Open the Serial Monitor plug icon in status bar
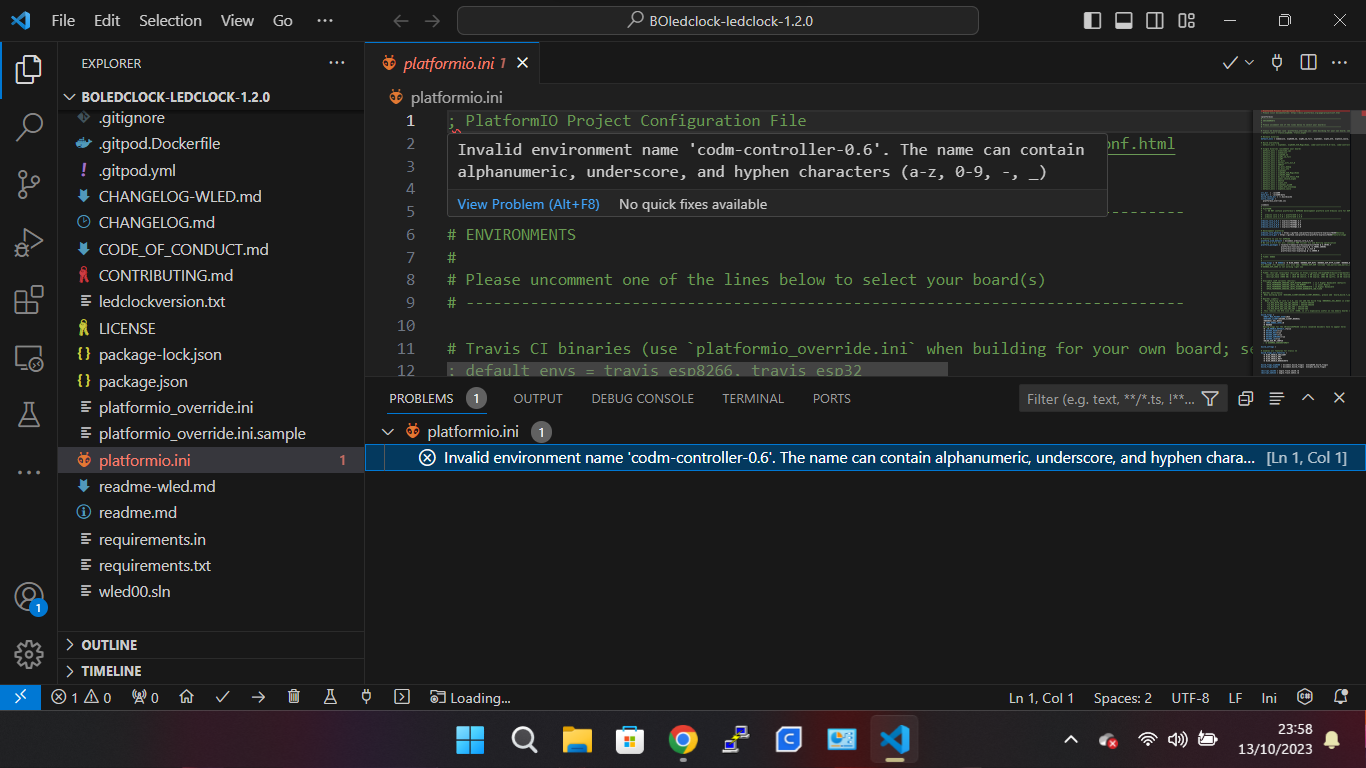 [x=366, y=697]
